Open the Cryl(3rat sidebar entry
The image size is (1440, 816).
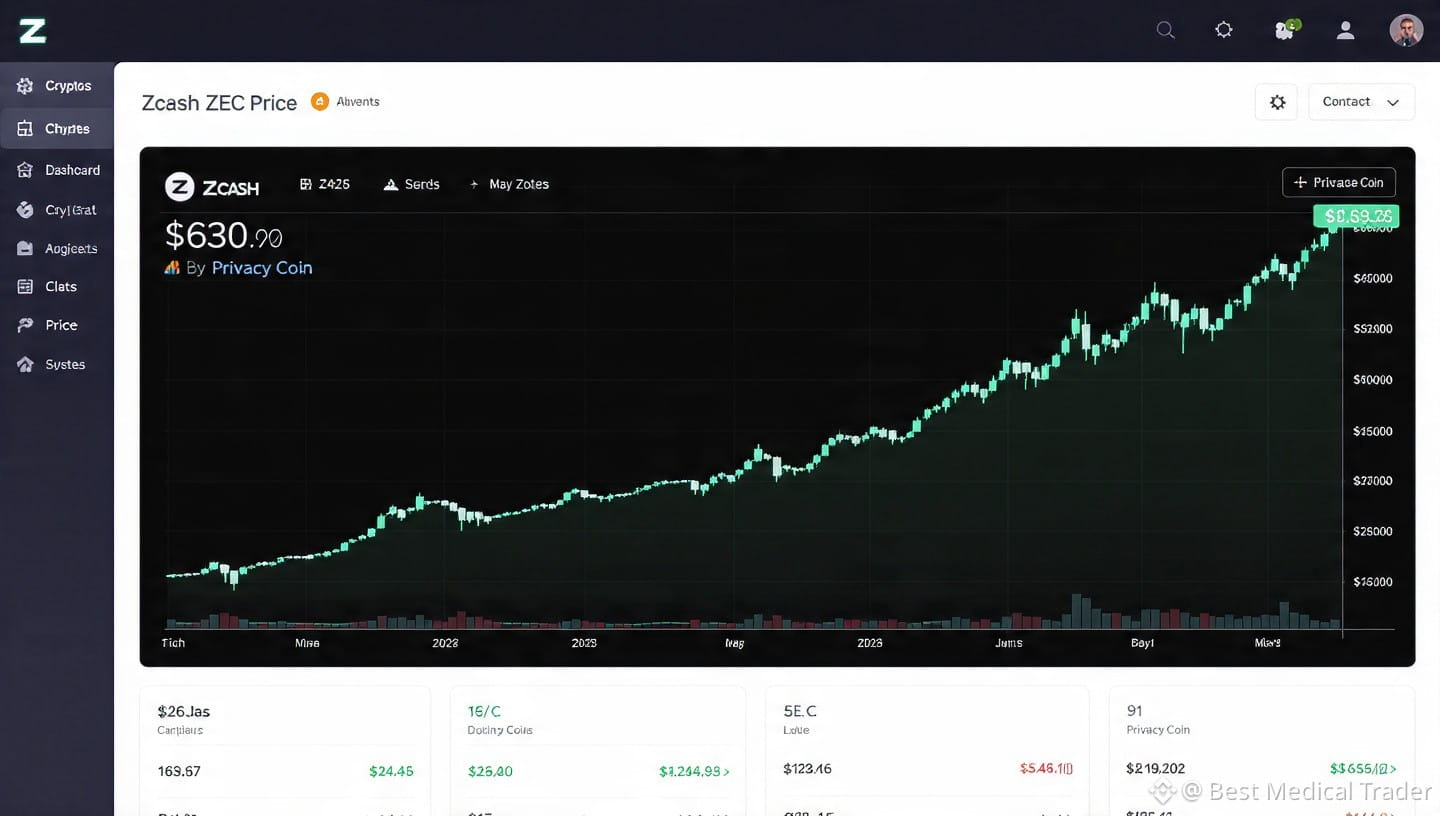(x=57, y=210)
